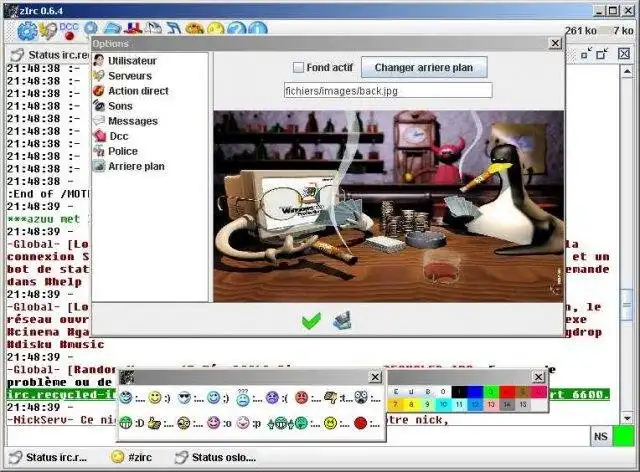Click the background image path field
640x472 pixels.
click(x=388, y=91)
